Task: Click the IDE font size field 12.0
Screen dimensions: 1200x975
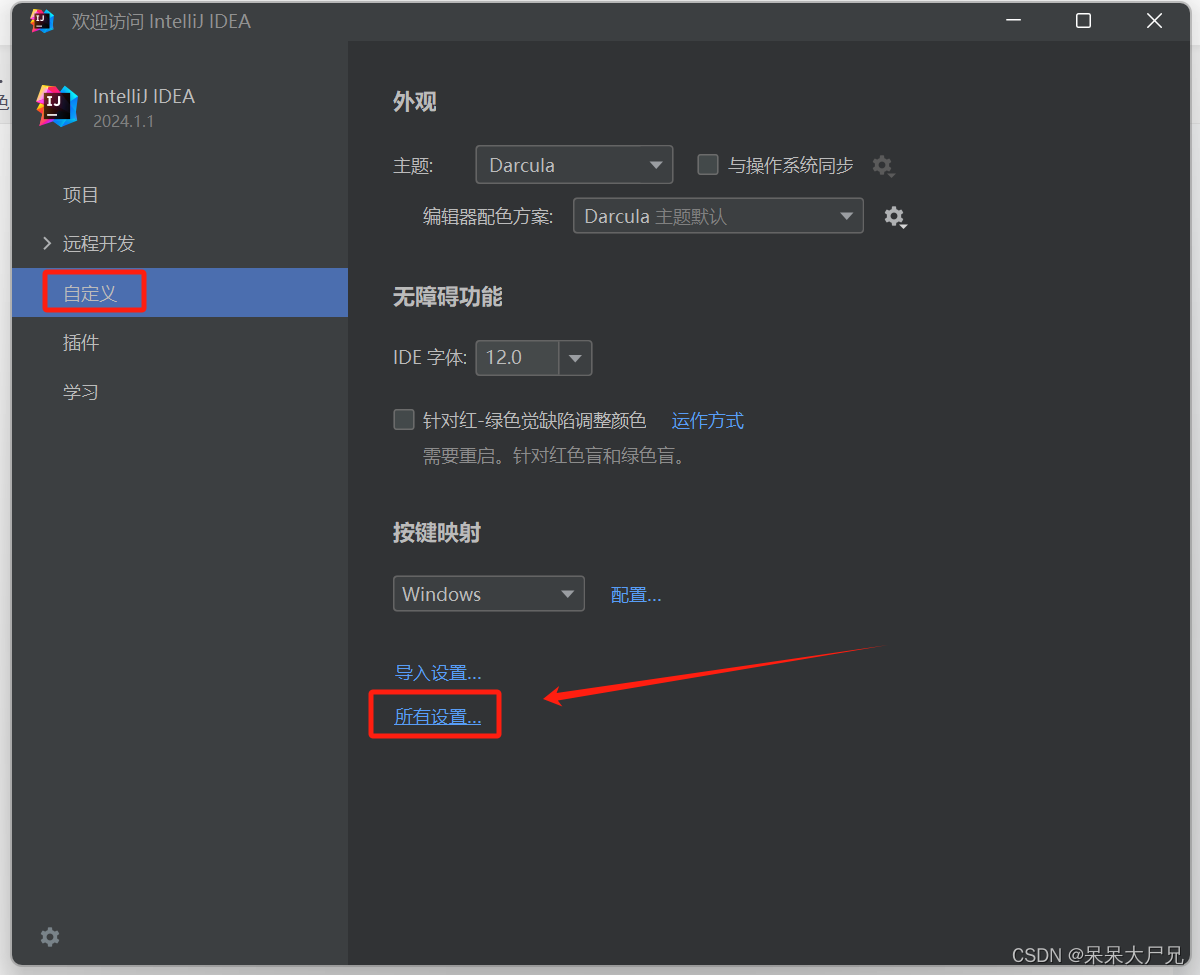Action: (x=517, y=358)
